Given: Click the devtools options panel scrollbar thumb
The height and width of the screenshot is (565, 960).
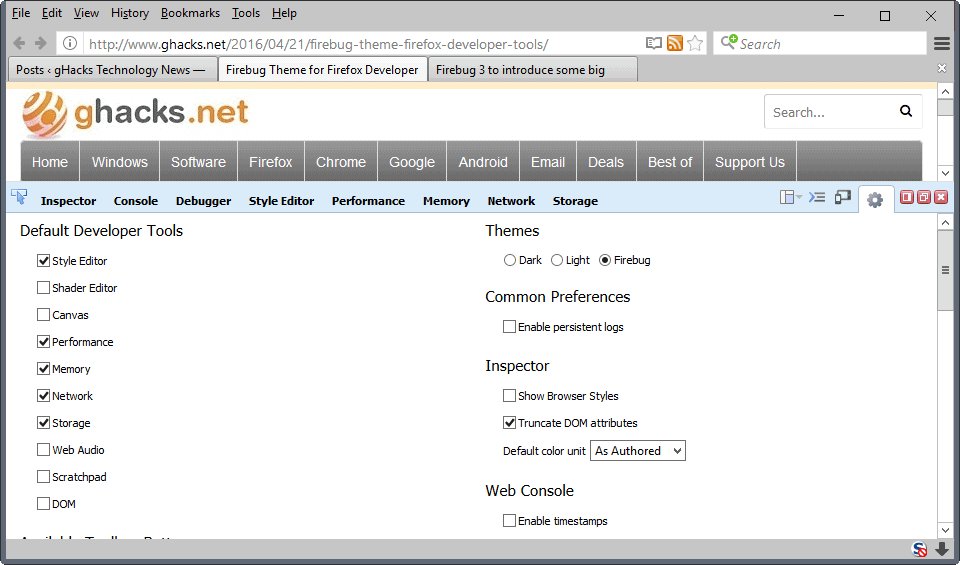Looking at the screenshot, I should coord(945,270).
